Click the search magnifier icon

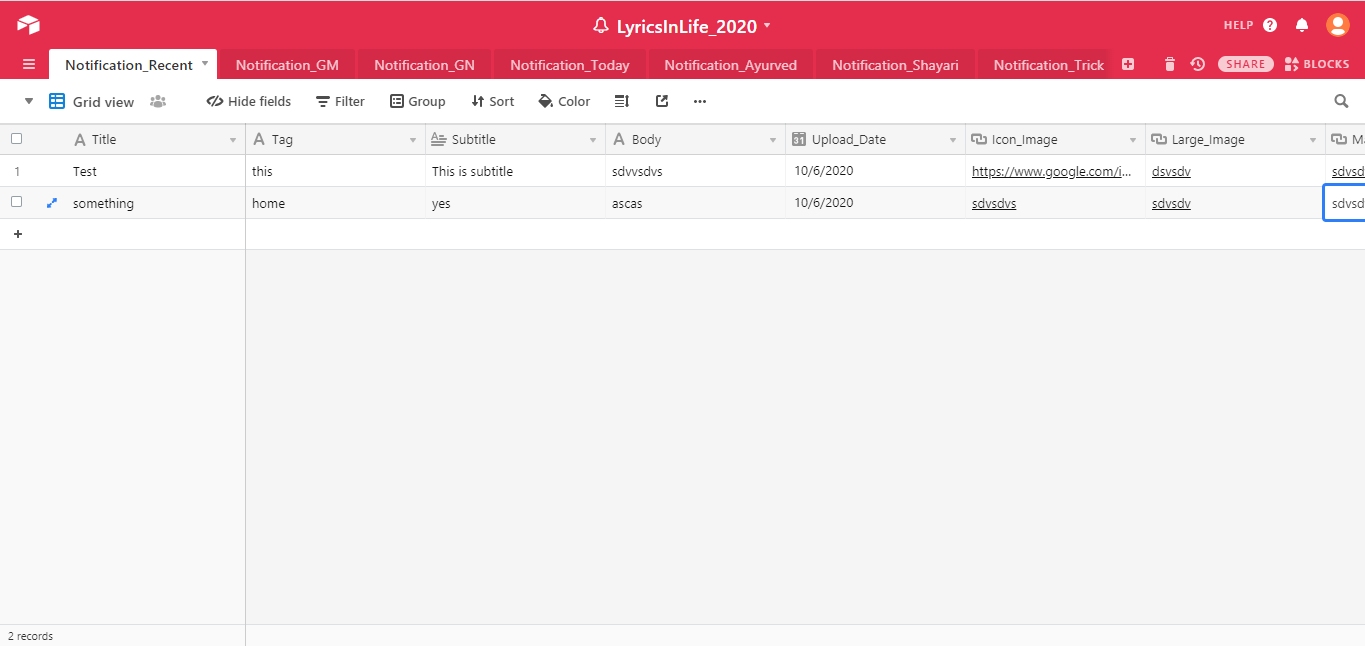pyautogui.click(x=1341, y=101)
